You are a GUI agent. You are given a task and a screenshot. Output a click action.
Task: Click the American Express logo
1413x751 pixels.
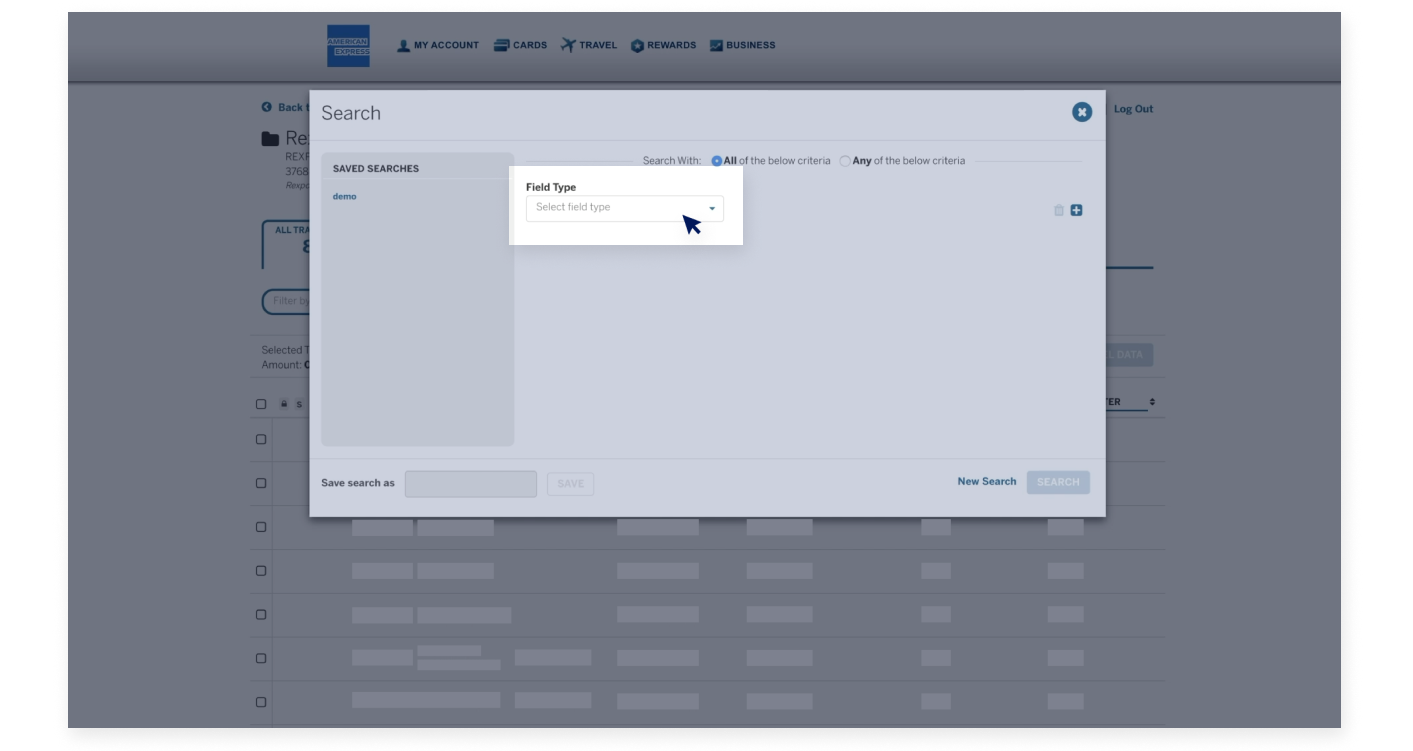(347, 44)
